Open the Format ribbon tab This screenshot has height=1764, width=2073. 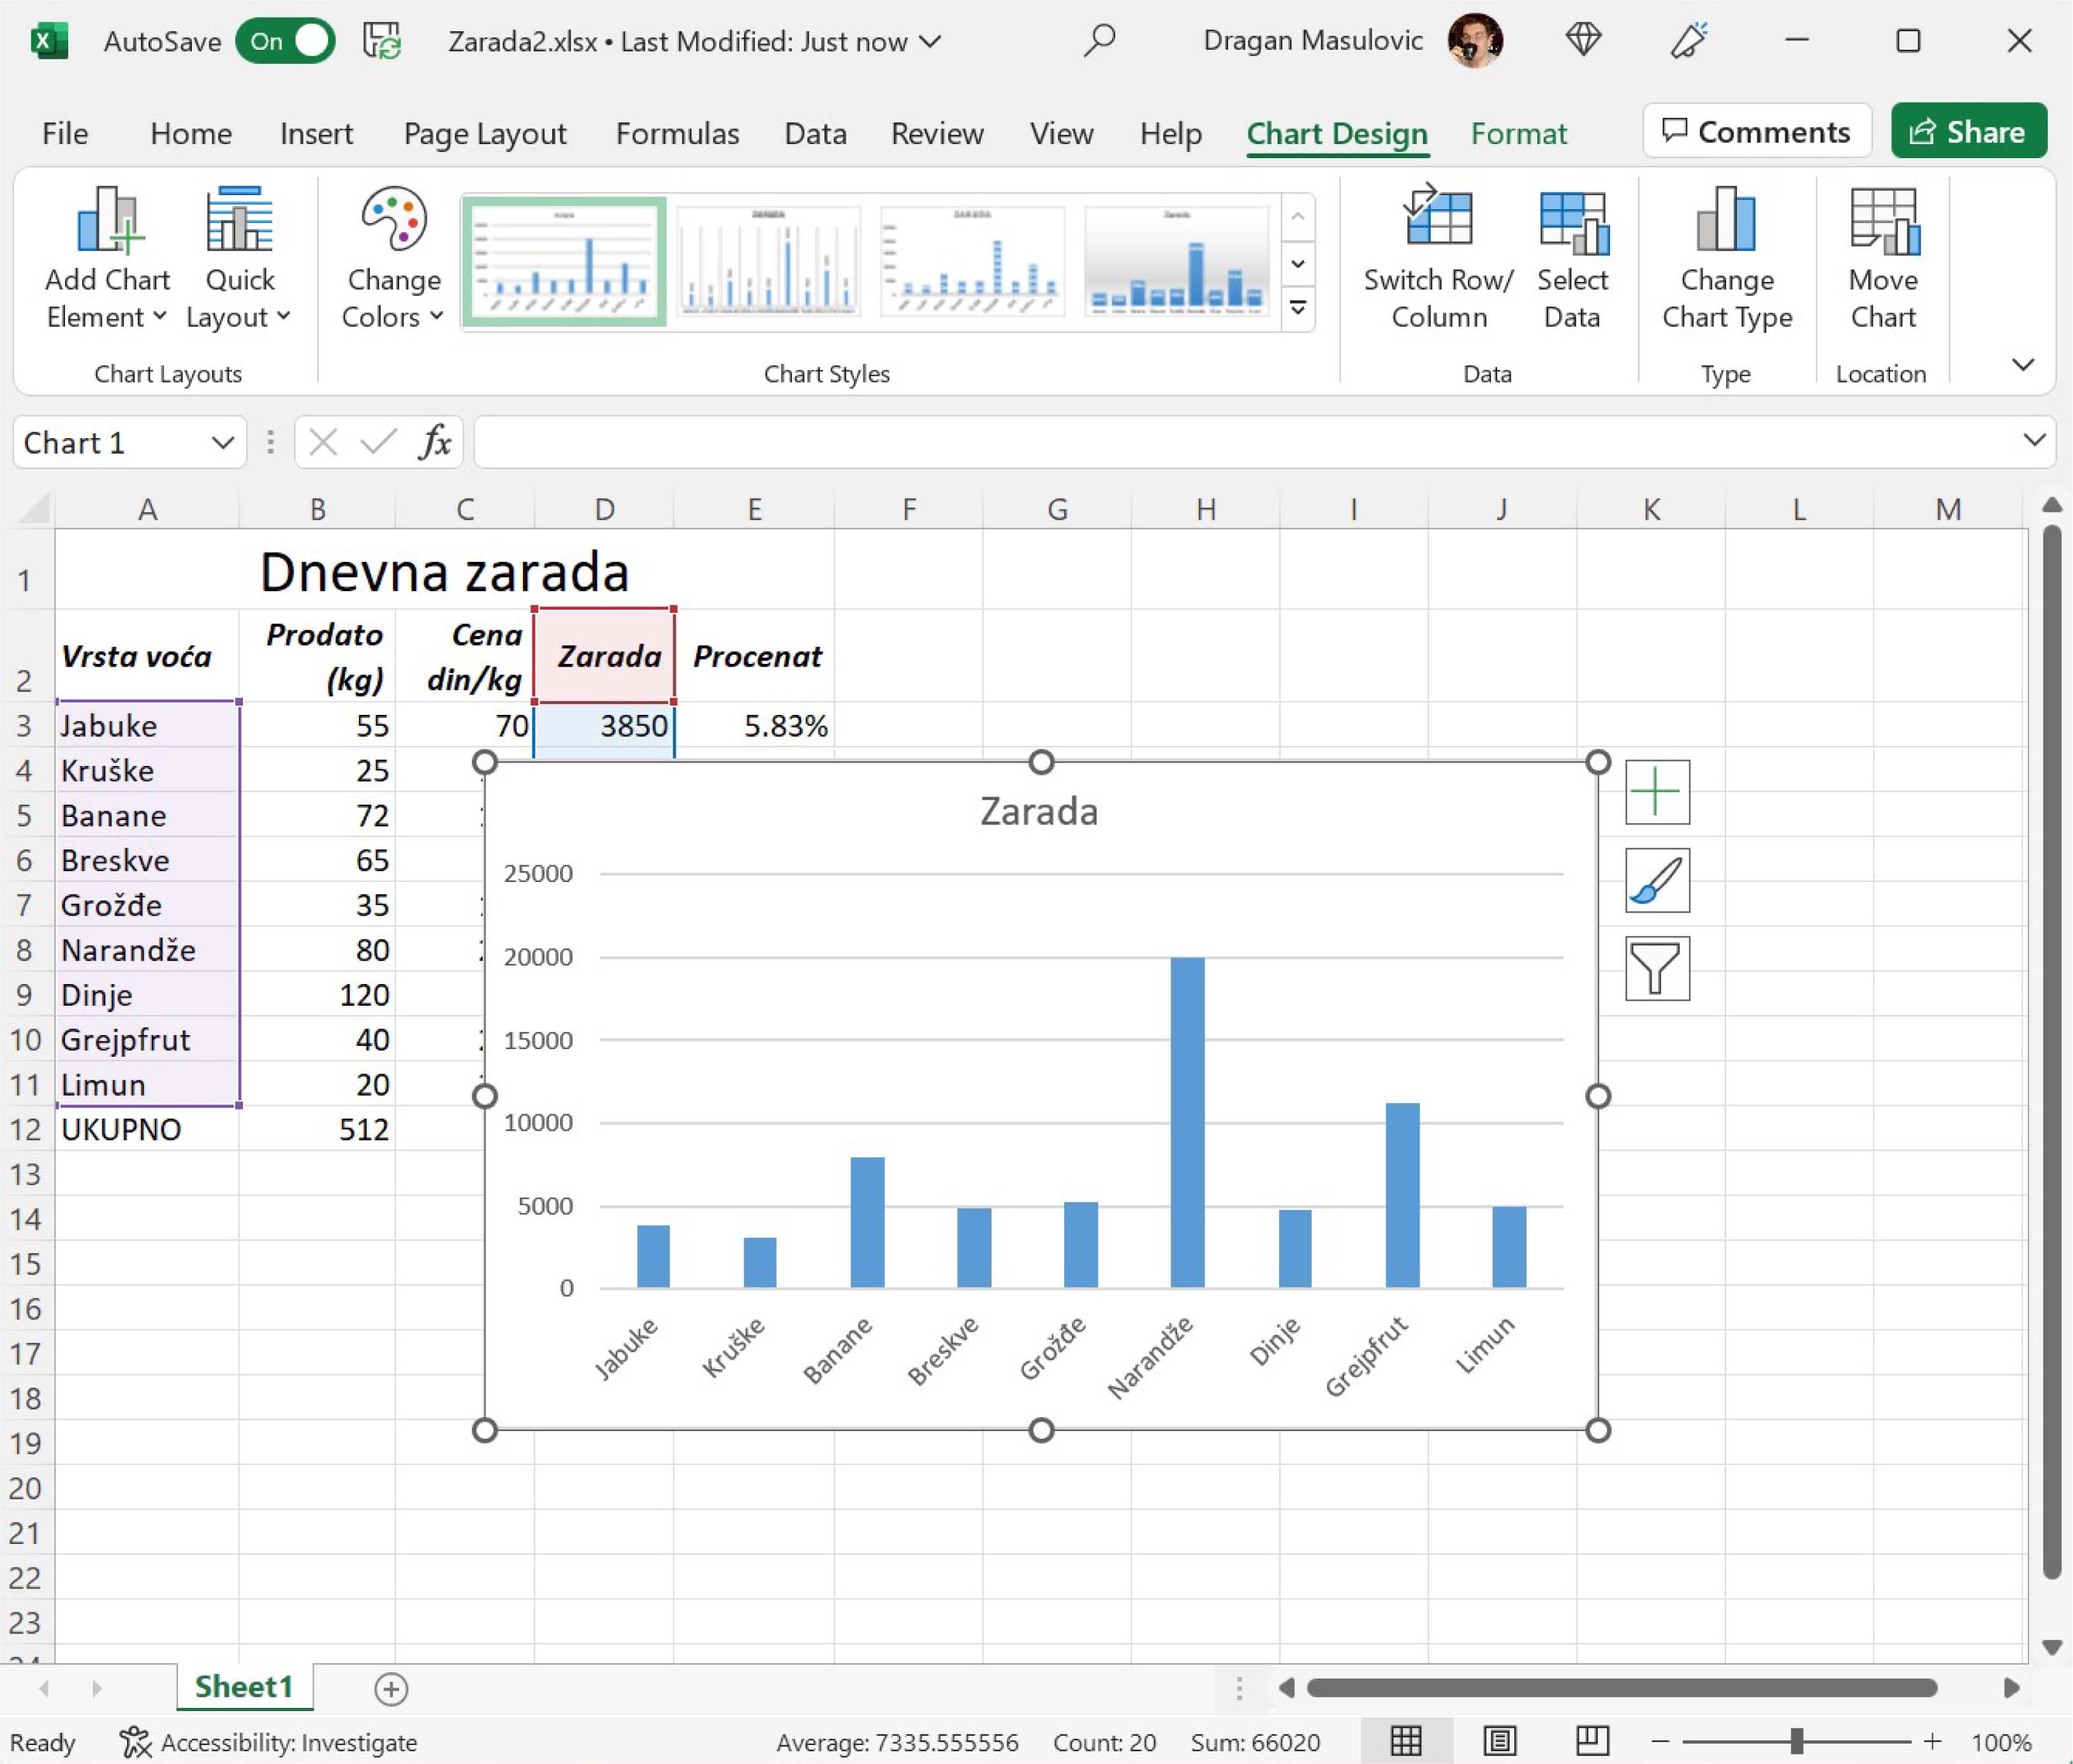[1518, 133]
